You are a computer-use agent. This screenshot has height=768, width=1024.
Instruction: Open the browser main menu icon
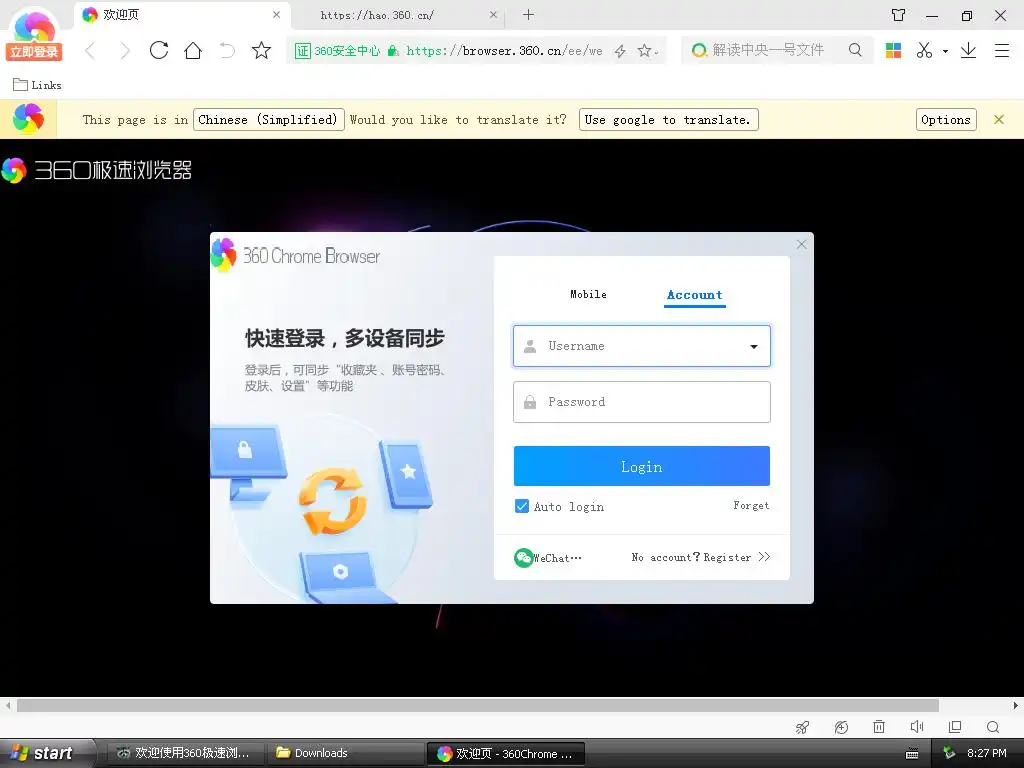[x=1002, y=50]
